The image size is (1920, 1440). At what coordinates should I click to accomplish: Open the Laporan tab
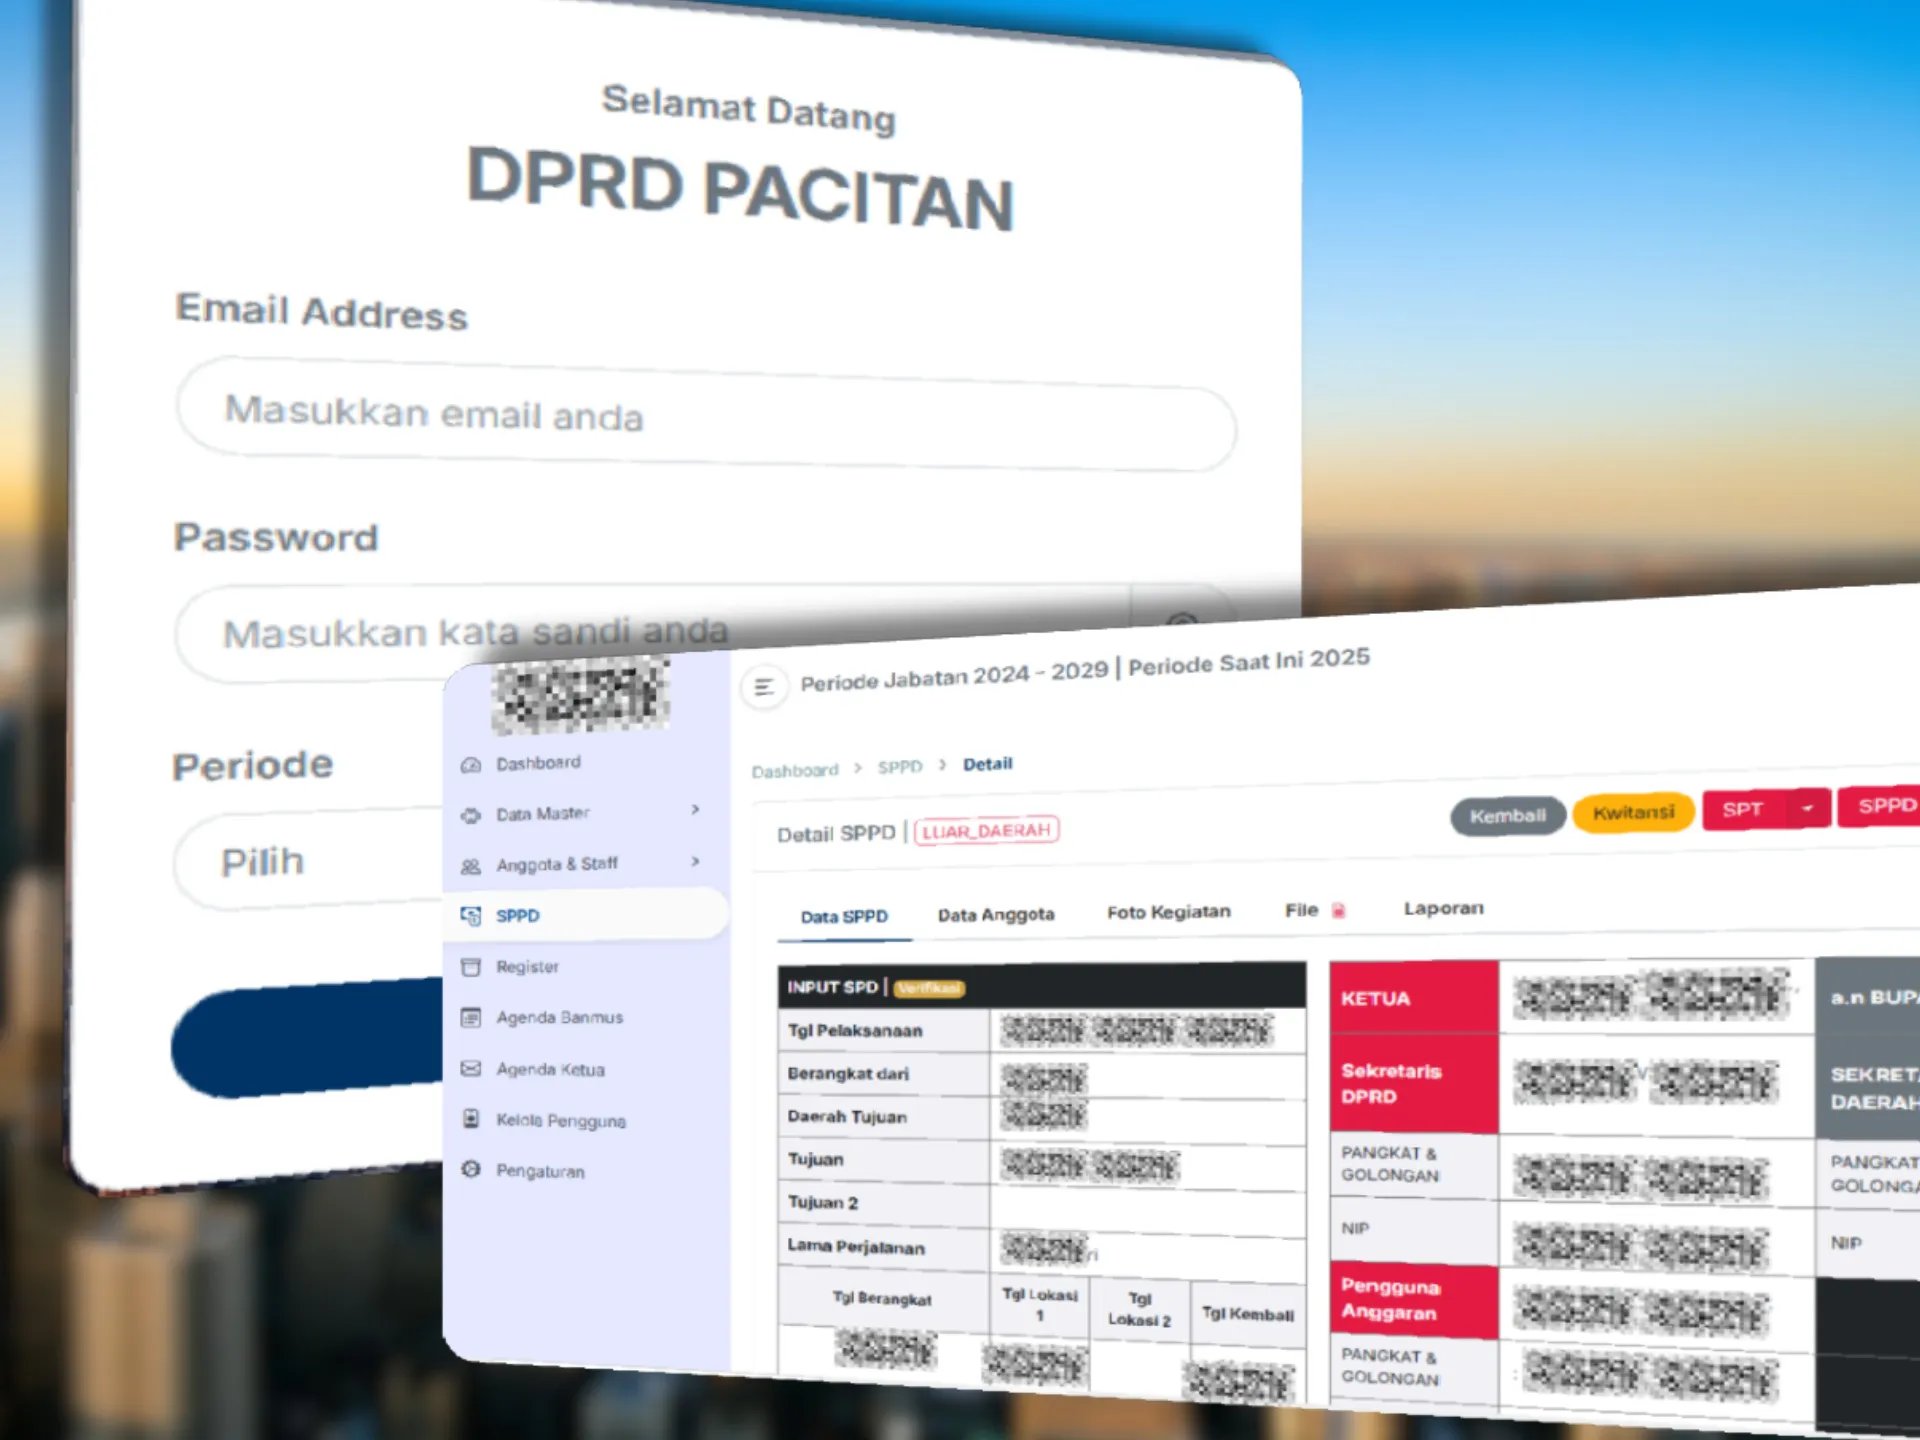click(x=1443, y=908)
